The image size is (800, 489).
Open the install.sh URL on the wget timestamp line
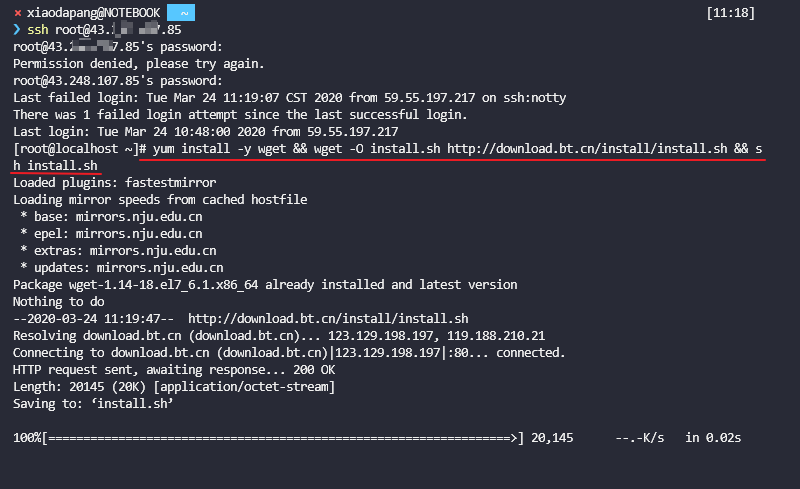point(328,319)
